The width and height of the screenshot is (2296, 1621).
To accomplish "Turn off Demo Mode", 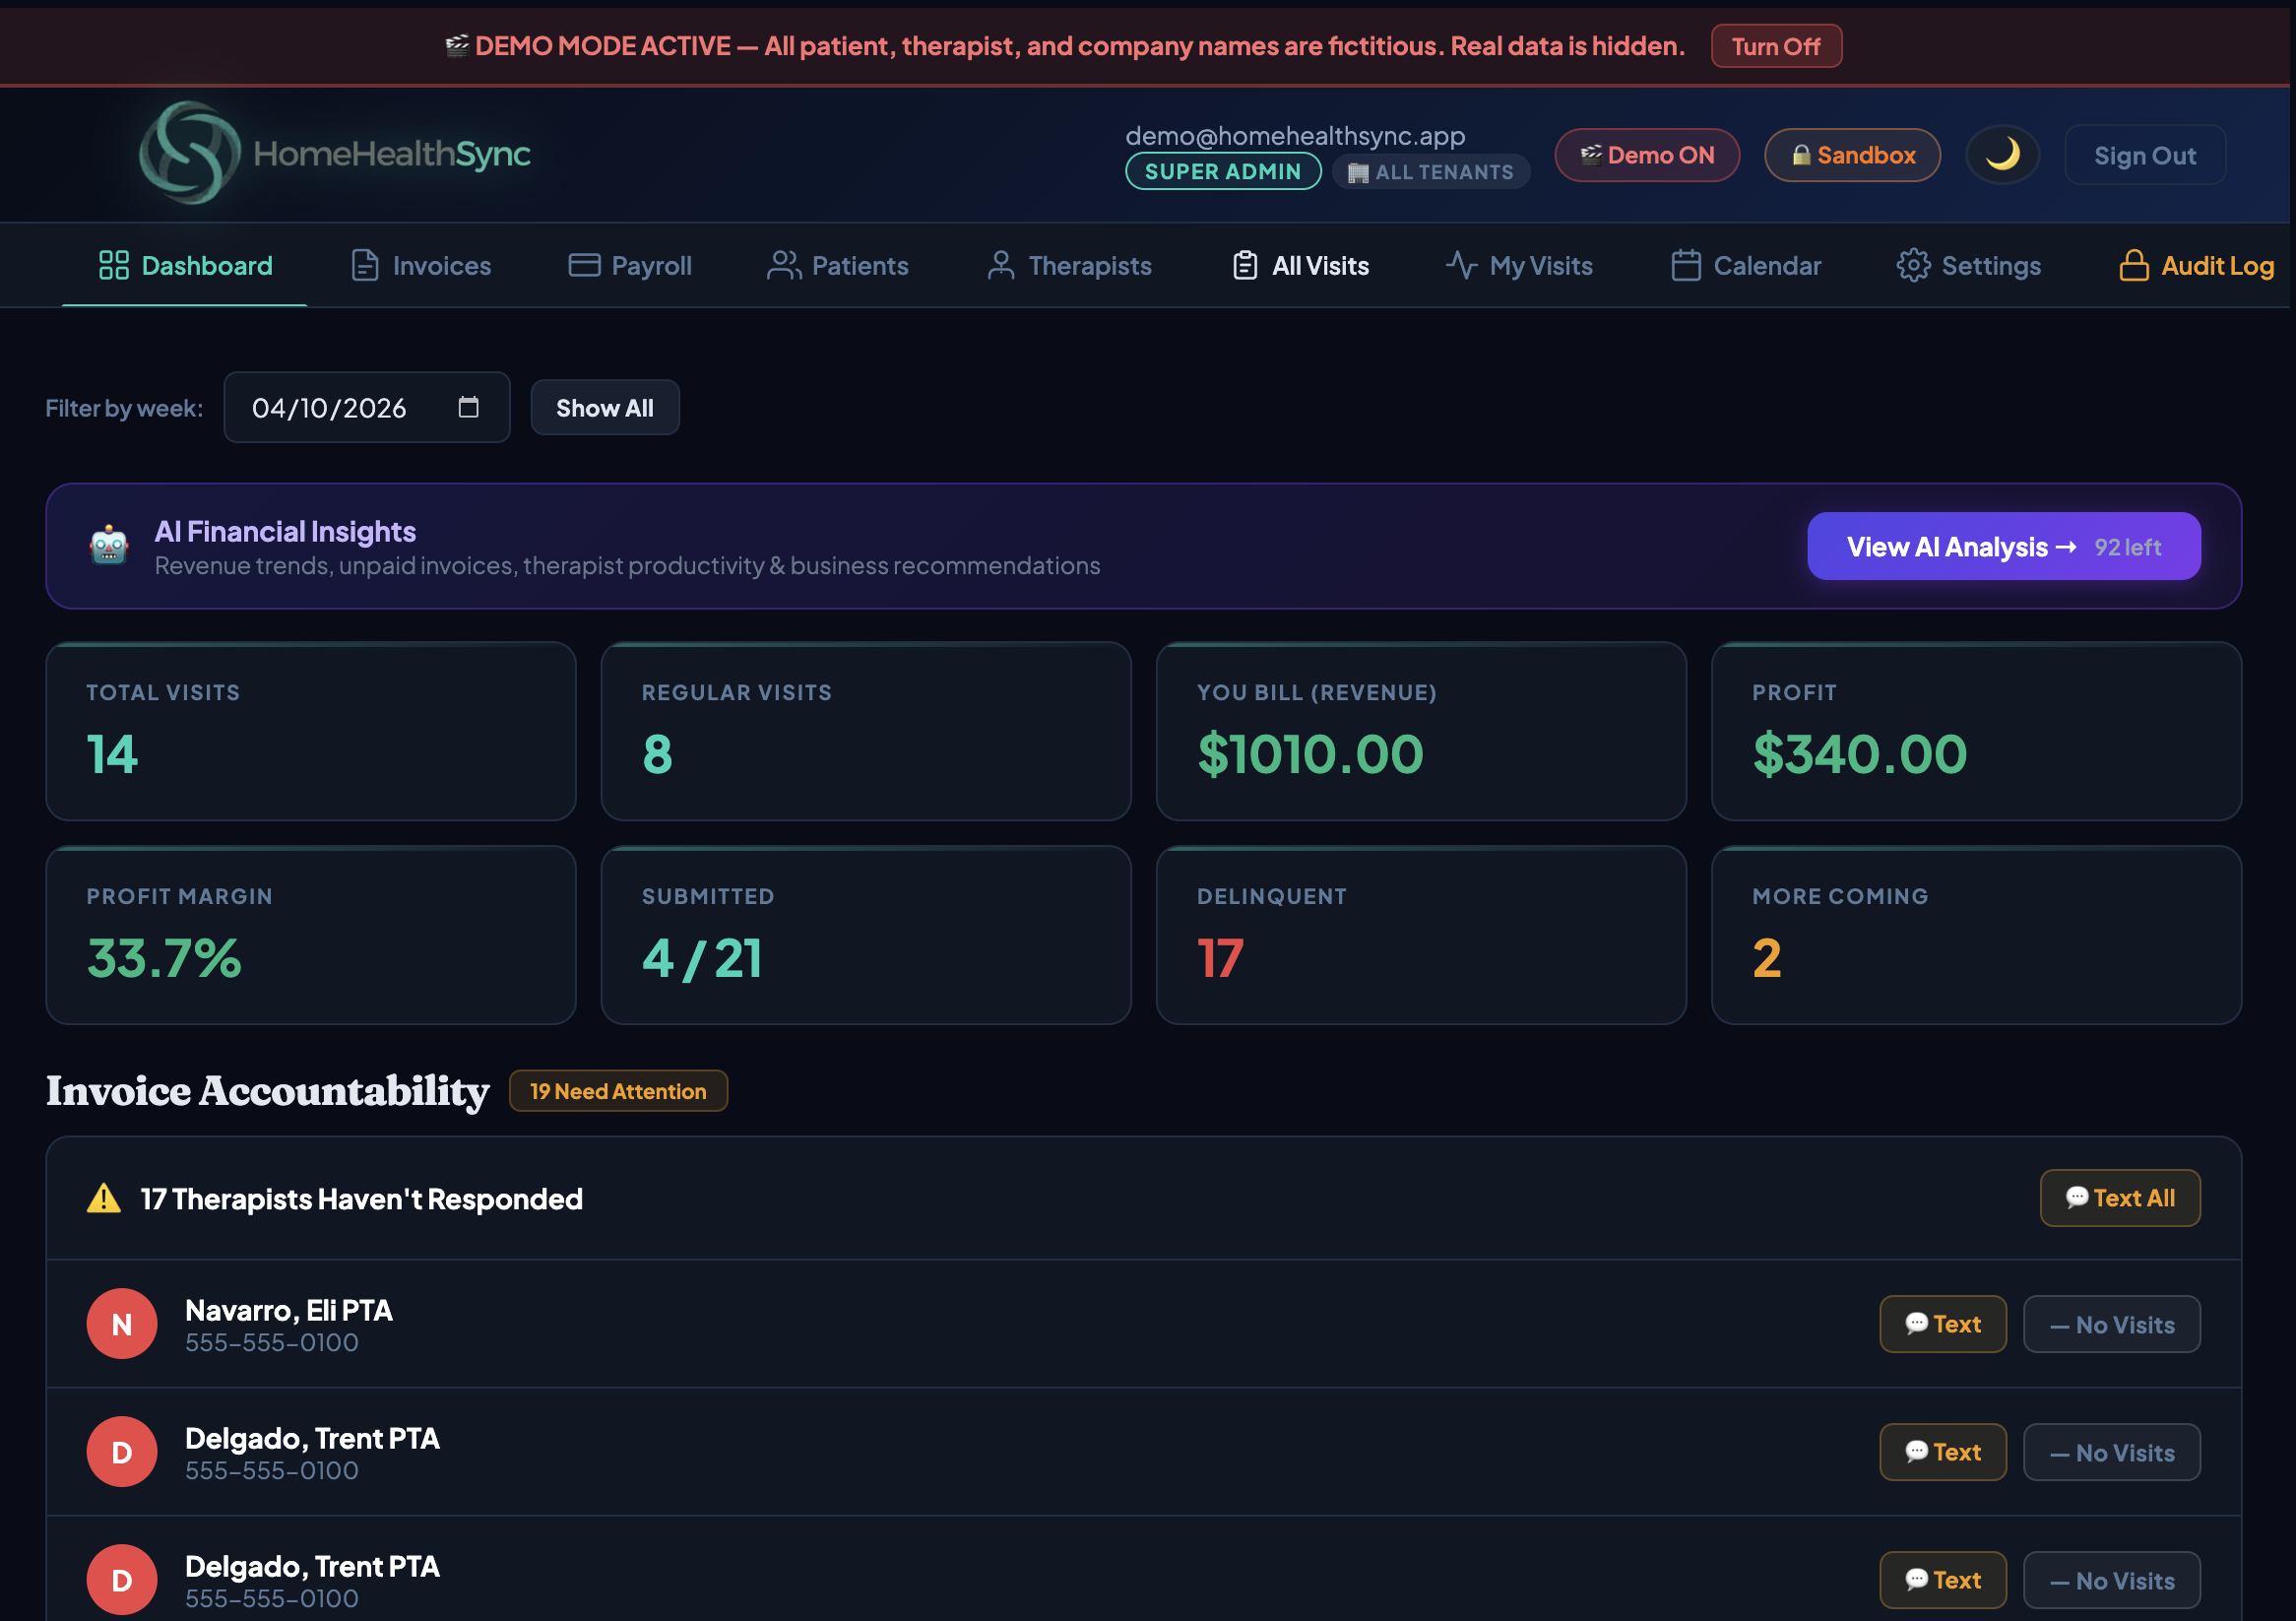I will [x=1776, y=45].
